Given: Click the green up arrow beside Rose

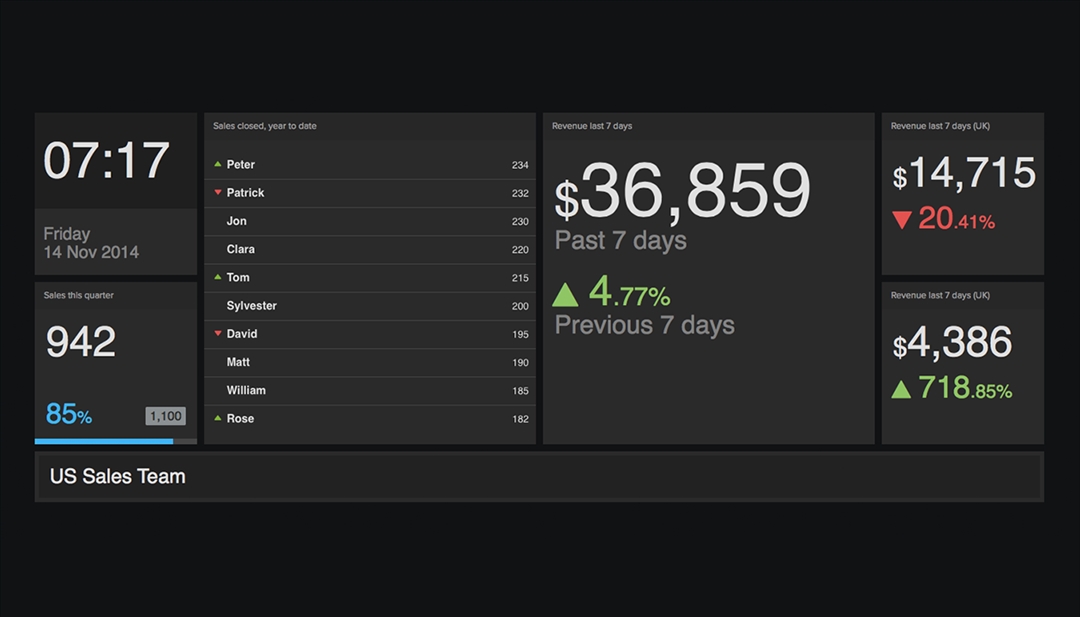Looking at the screenshot, I should [x=217, y=418].
